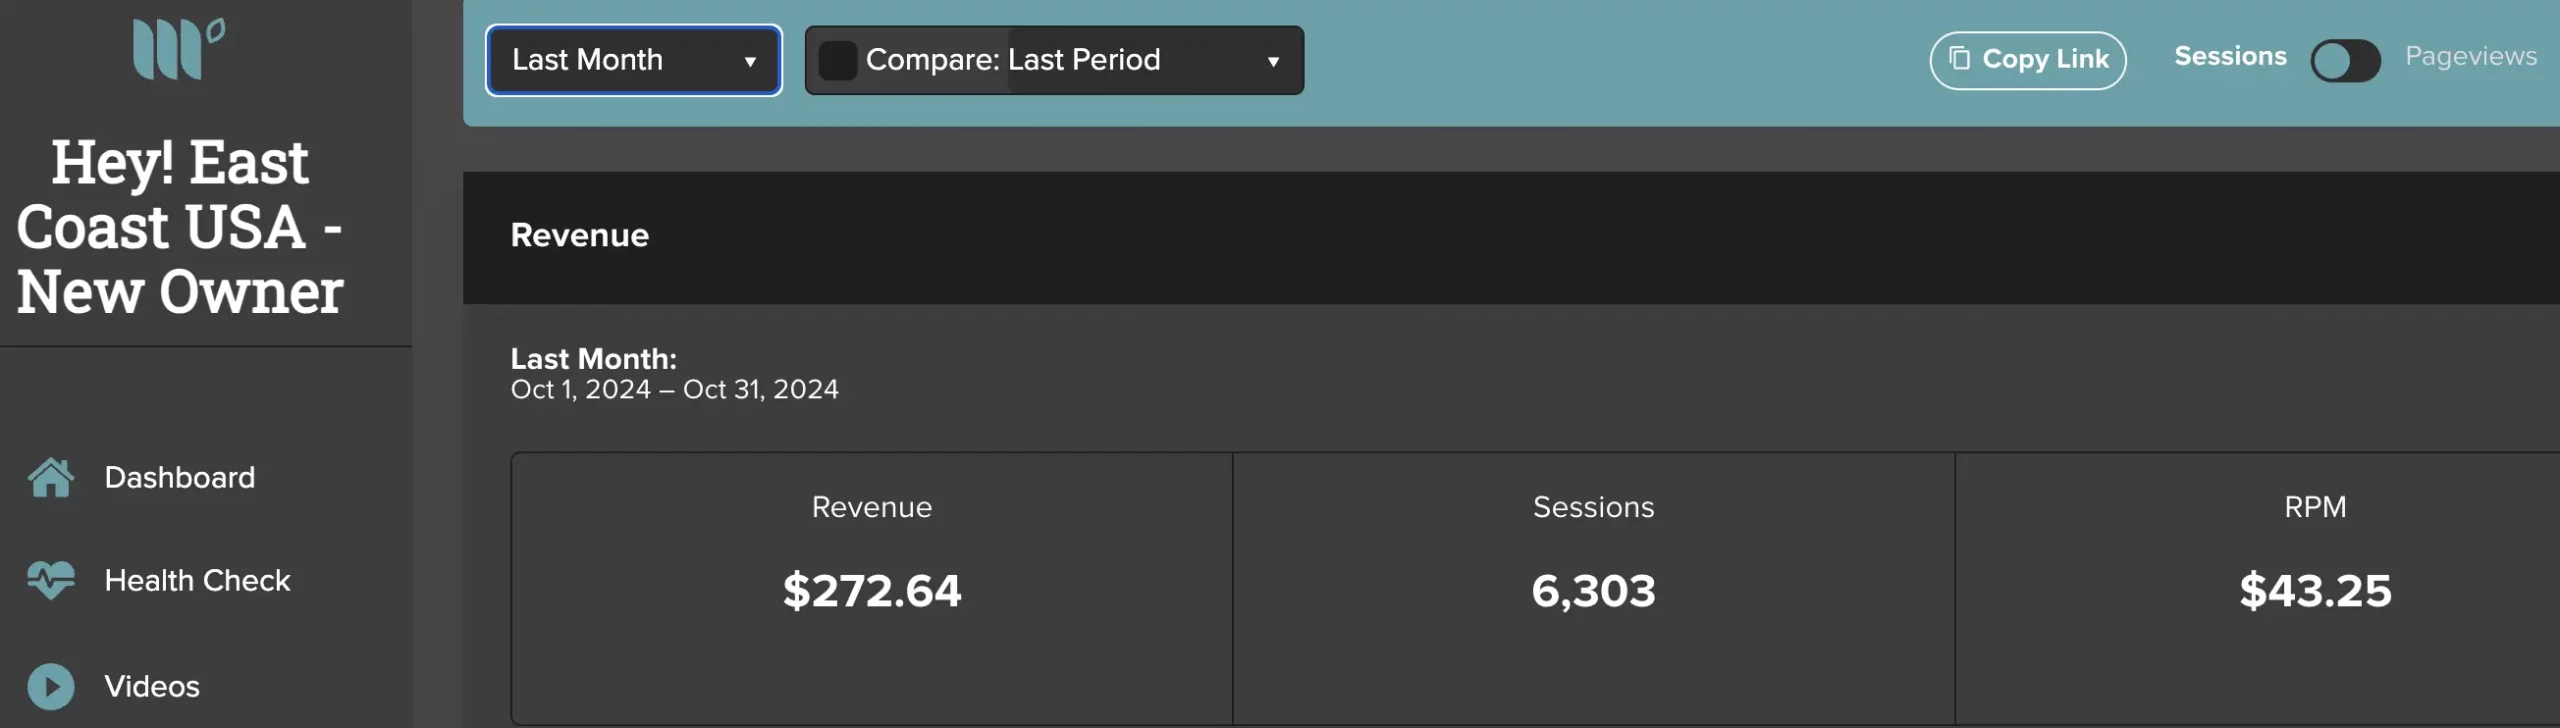The image size is (2560, 728).
Task: Click the Compare dropdown arrow
Action: pyautogui.click(x=1273, y=62)
